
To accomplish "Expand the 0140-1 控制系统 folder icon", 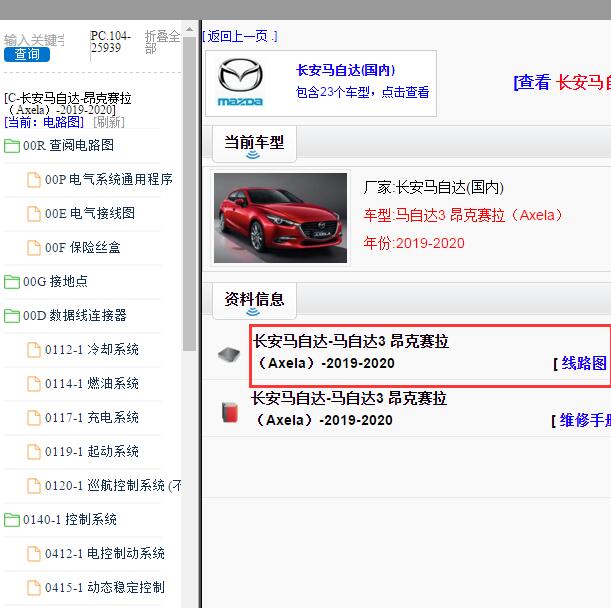I will [12, 520].
